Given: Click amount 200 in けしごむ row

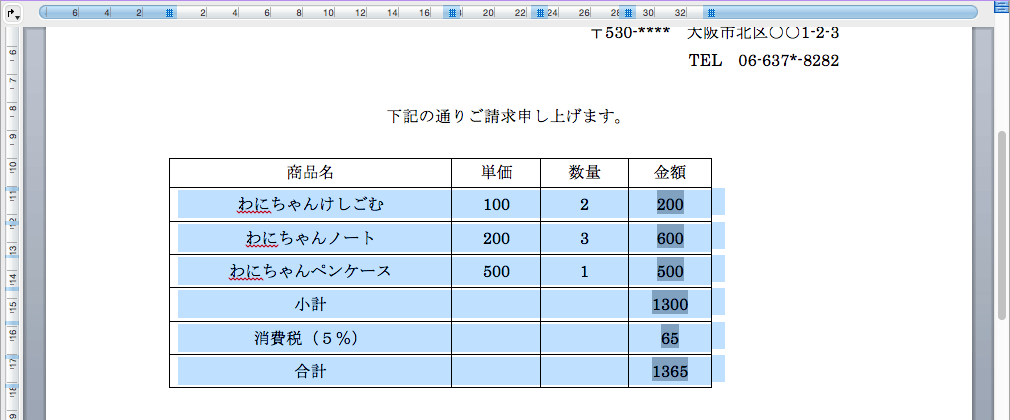Looking at the screenshot, I should (x=670, y=205).
